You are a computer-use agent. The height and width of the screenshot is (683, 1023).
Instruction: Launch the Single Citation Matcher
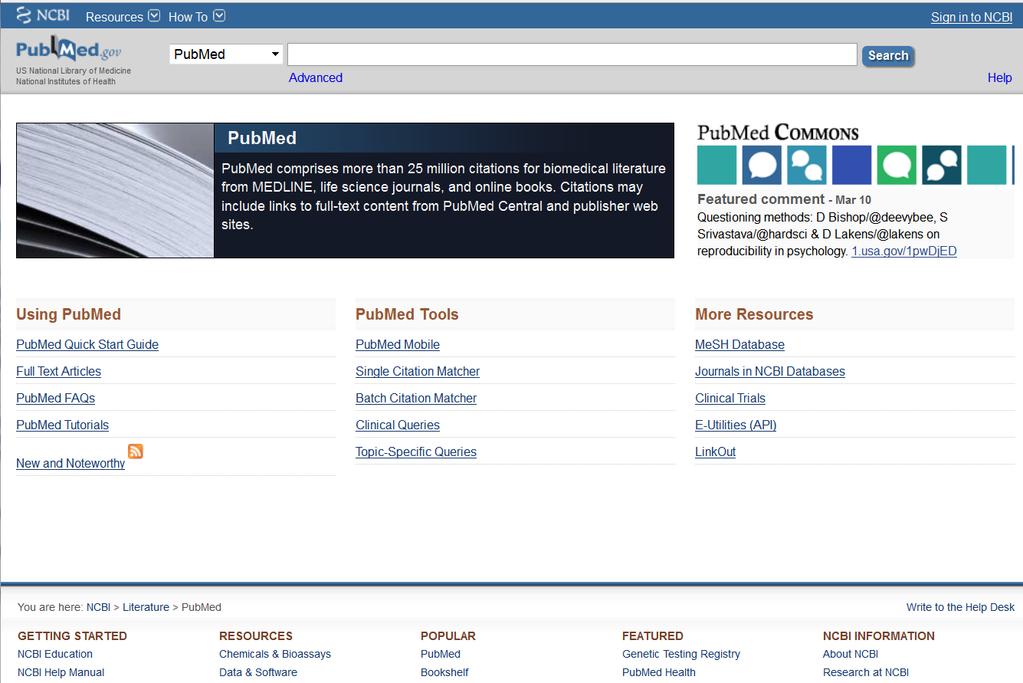point(418,371)
